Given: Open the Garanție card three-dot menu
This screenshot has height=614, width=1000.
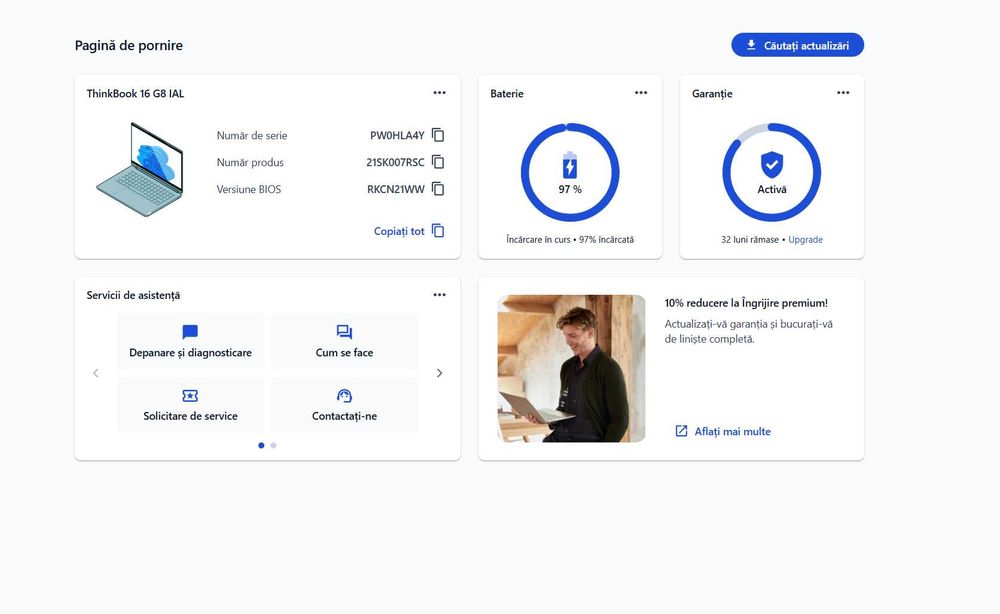Looking at the screenshot, I should point(843,92).
